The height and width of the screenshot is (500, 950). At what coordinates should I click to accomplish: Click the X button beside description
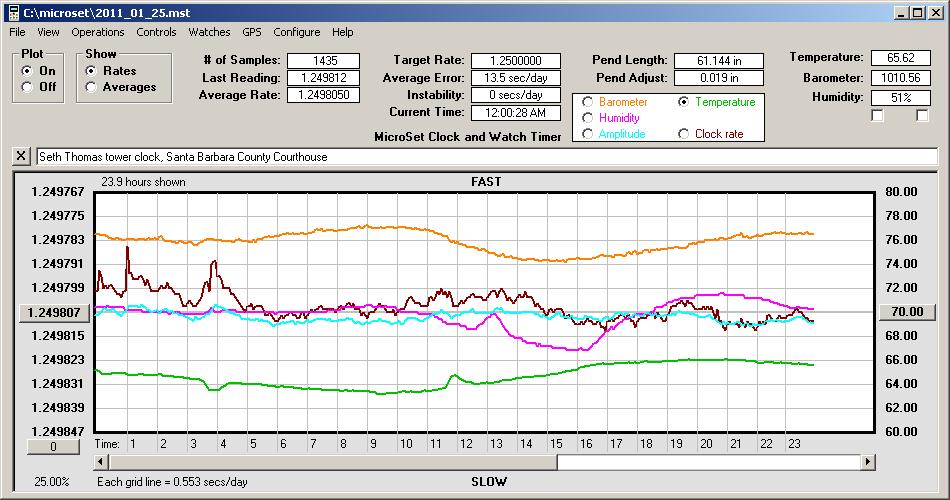coord(21,156)
